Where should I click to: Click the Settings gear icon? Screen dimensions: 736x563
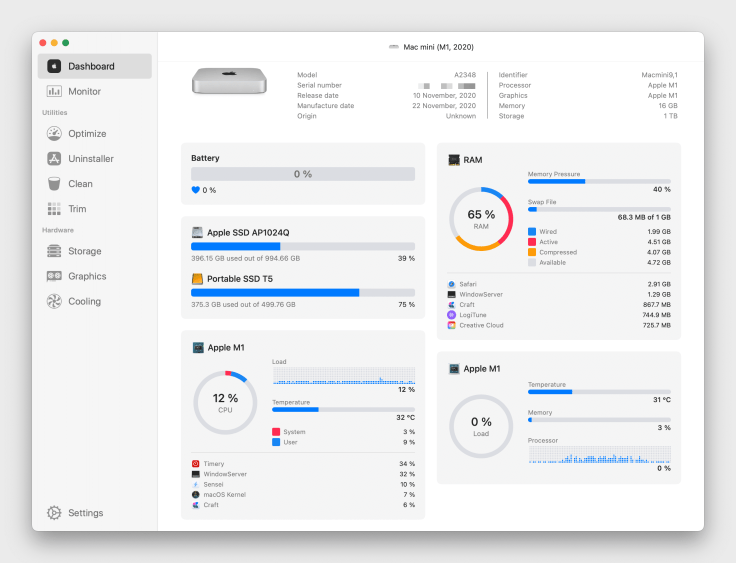click(x=54, y=513)
